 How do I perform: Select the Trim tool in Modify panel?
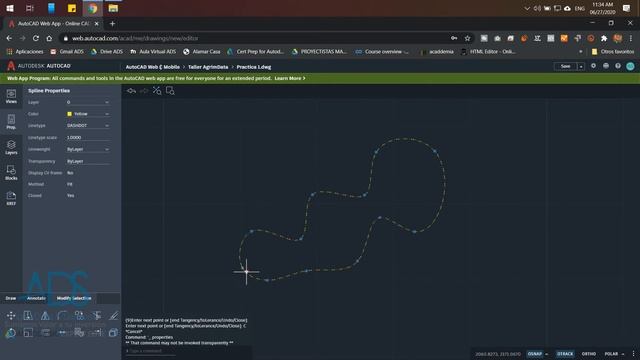pyautogui.click(x=97, y=315)
